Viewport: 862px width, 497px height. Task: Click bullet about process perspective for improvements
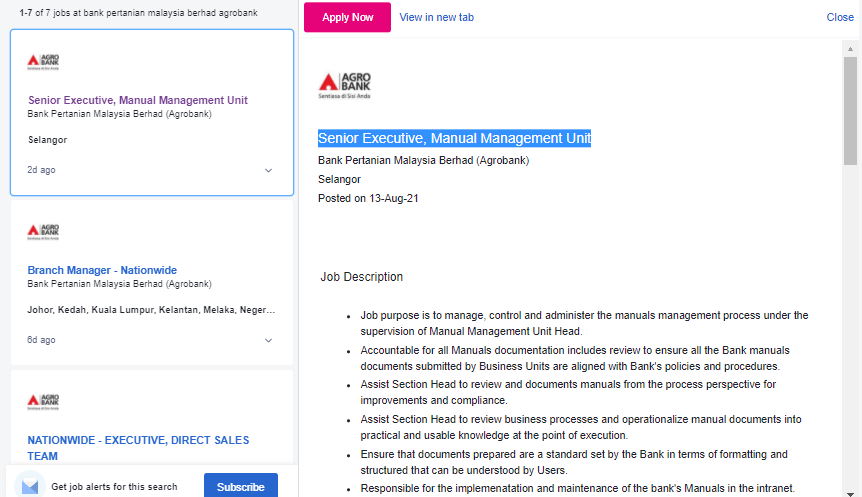pos(568,392)
